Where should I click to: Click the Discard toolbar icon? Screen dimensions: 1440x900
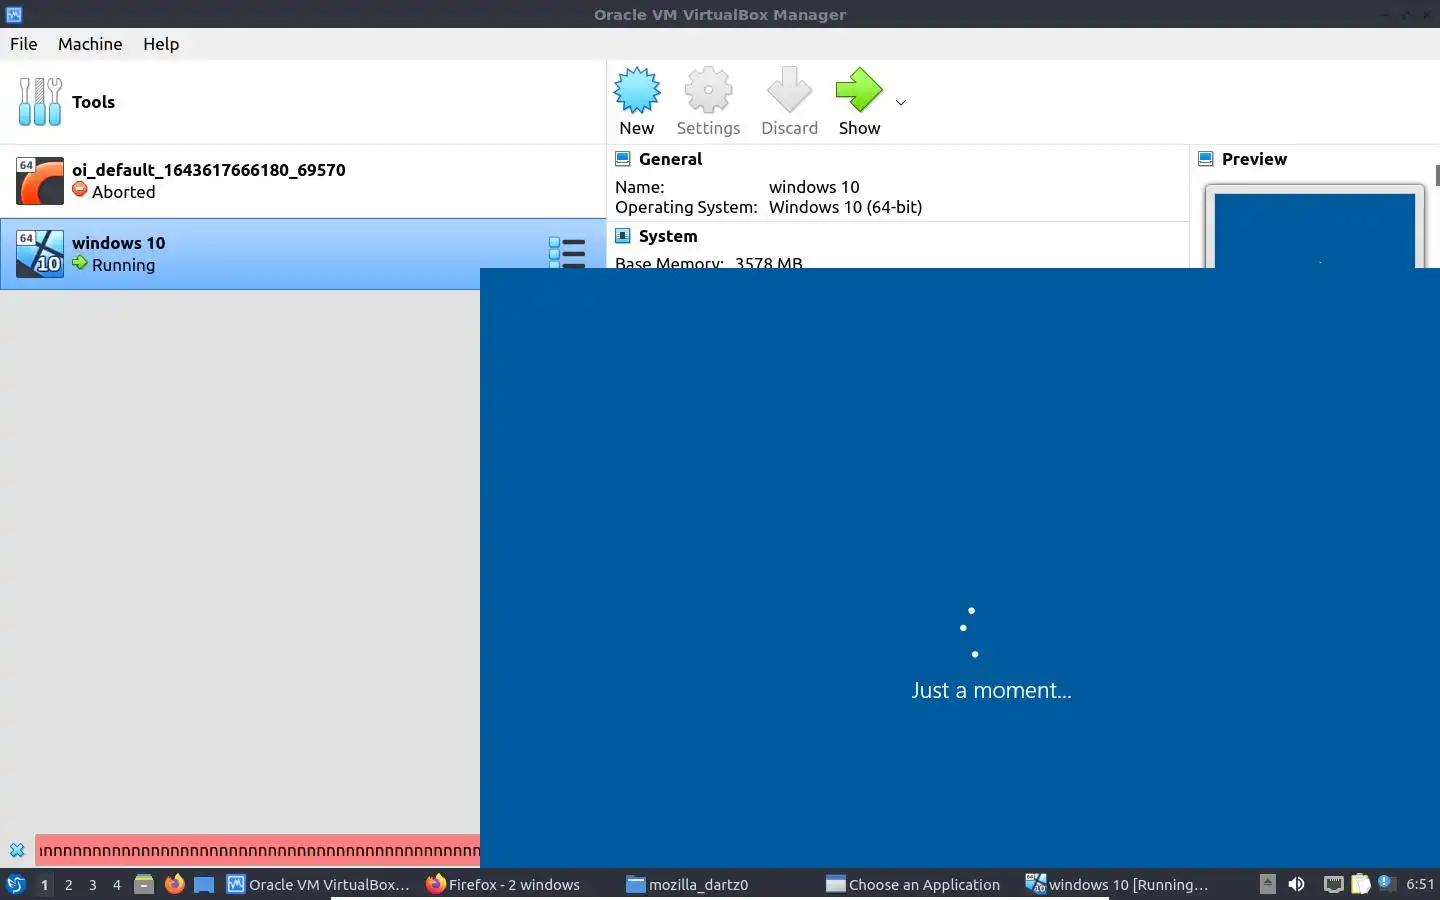point(789,91)
